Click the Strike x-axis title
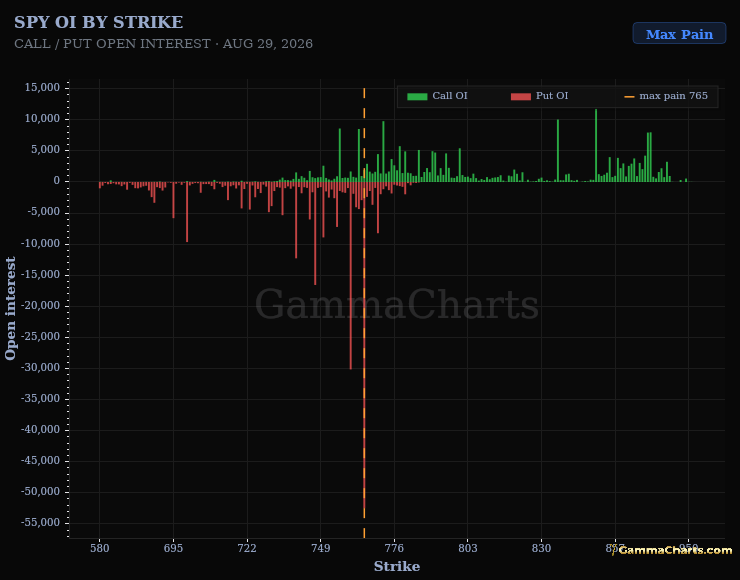The height and width of the screenshot is (580, 740). (x=397, y=566)
